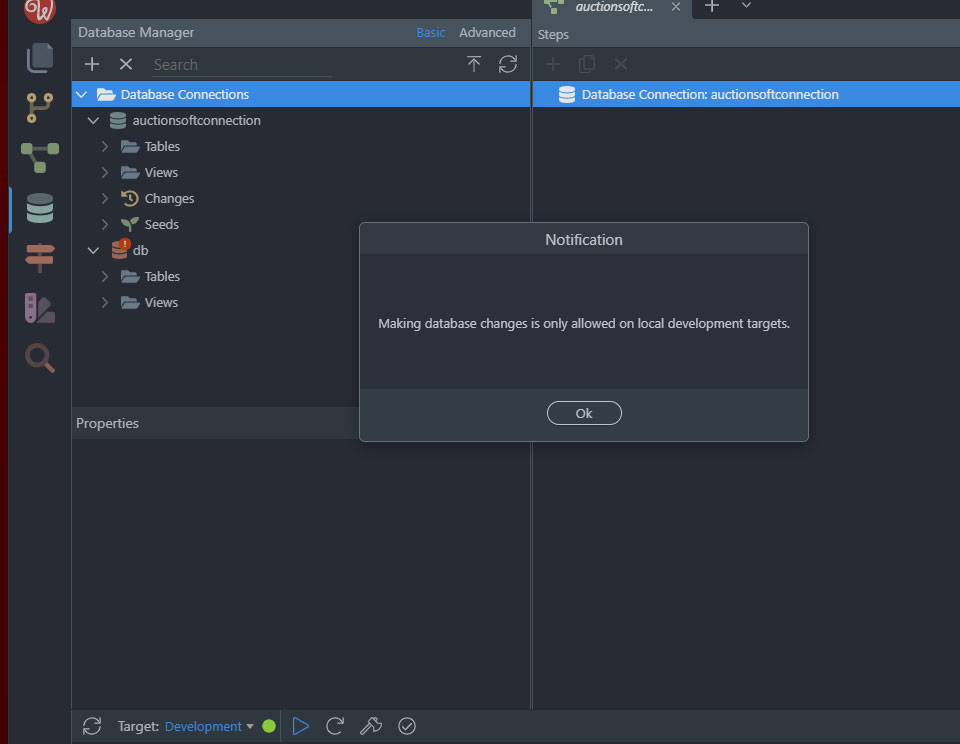The image size is (960, 744).
Task: Collapse the db connection node
Action: [93, 250]
